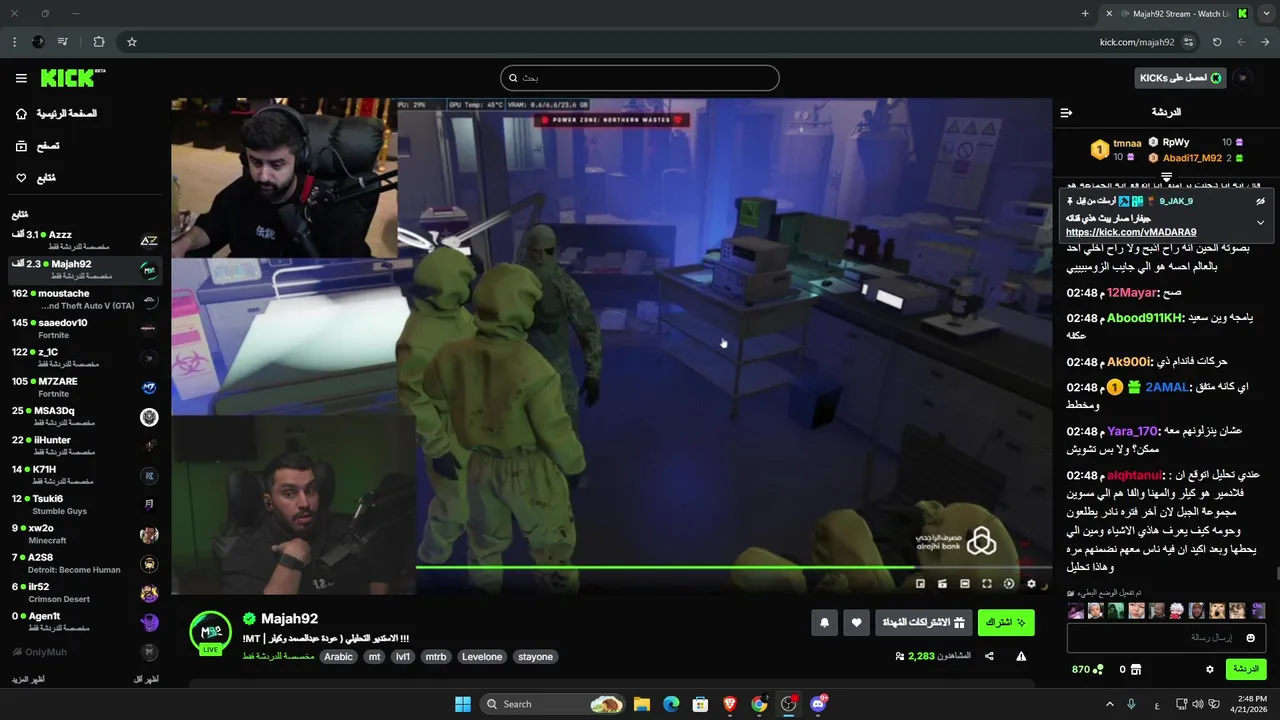The image size is (1280, 720).
Task: Click username alqhtanui in chat
Action: click(1134, 475)
